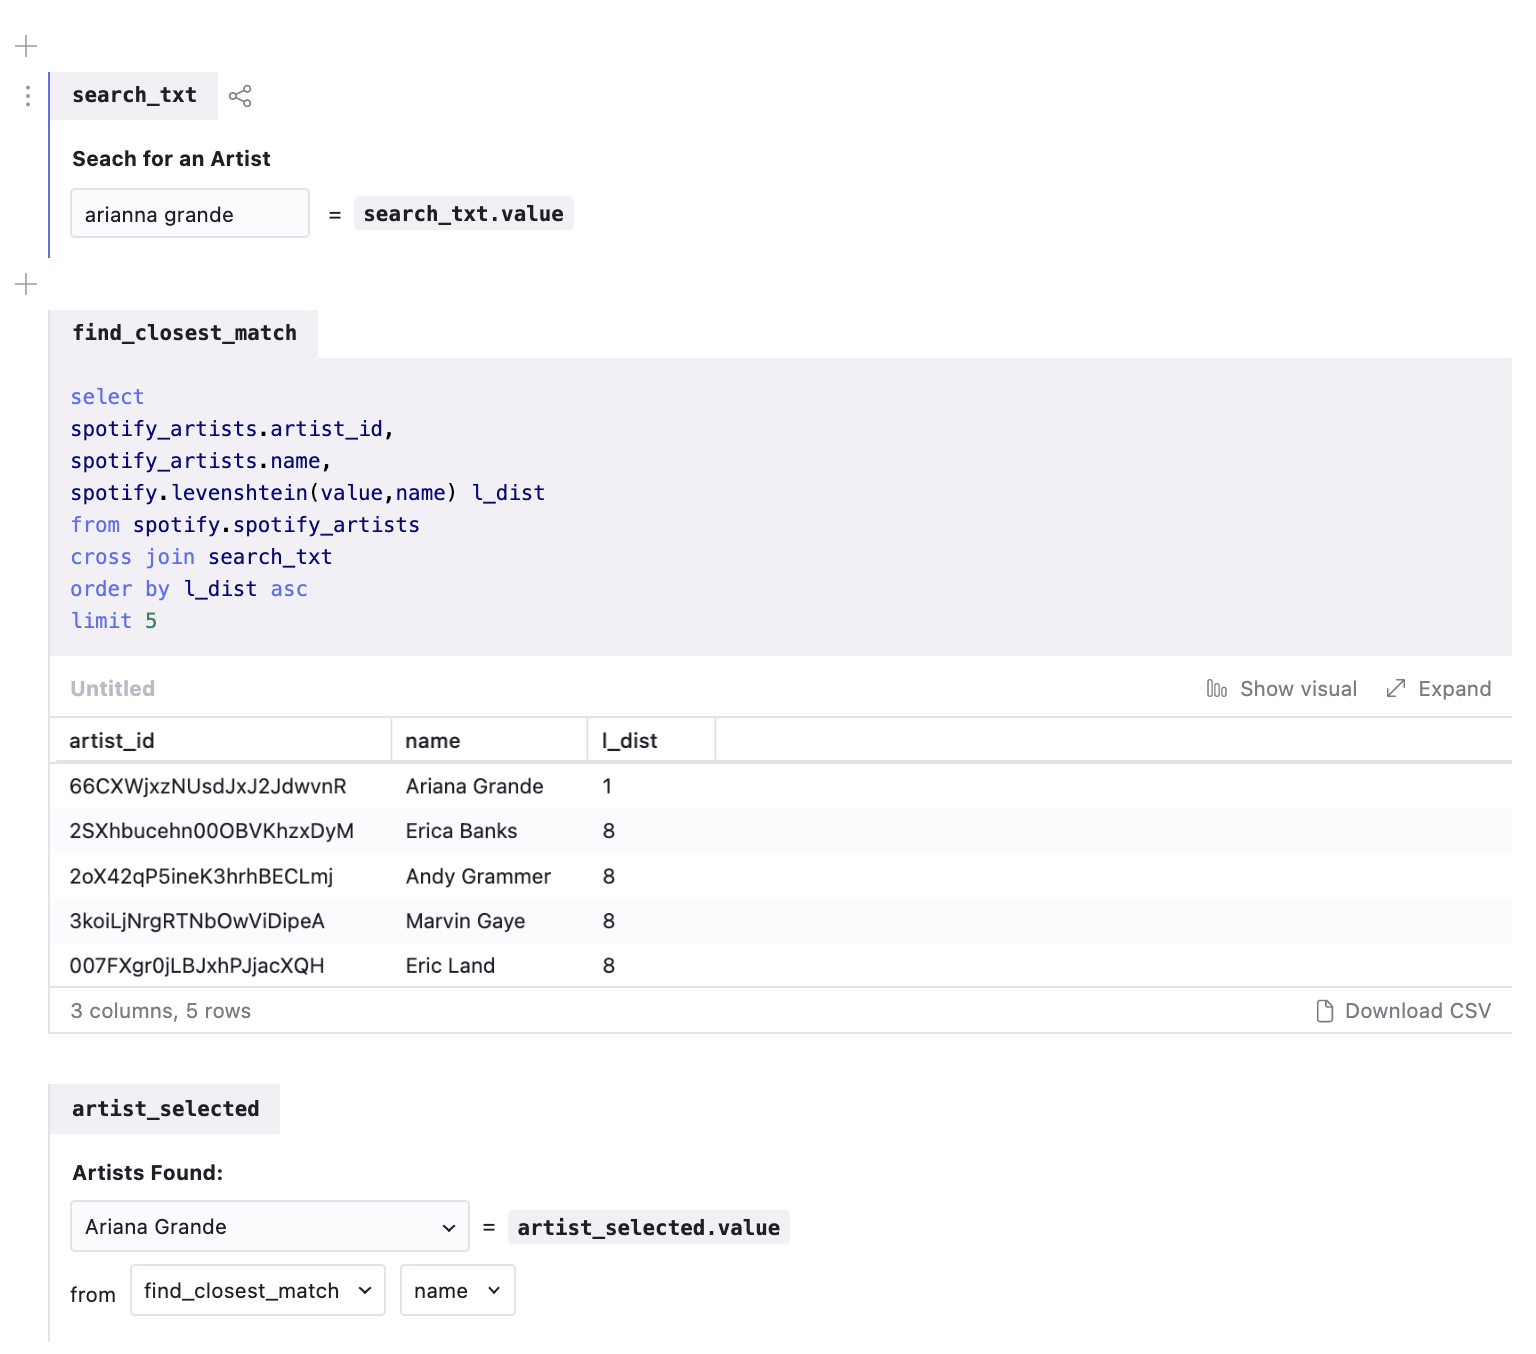1536x1354 pixels.
Task: Add a cell with the plus above find_closest_match
Action: (x=27, y=285)
